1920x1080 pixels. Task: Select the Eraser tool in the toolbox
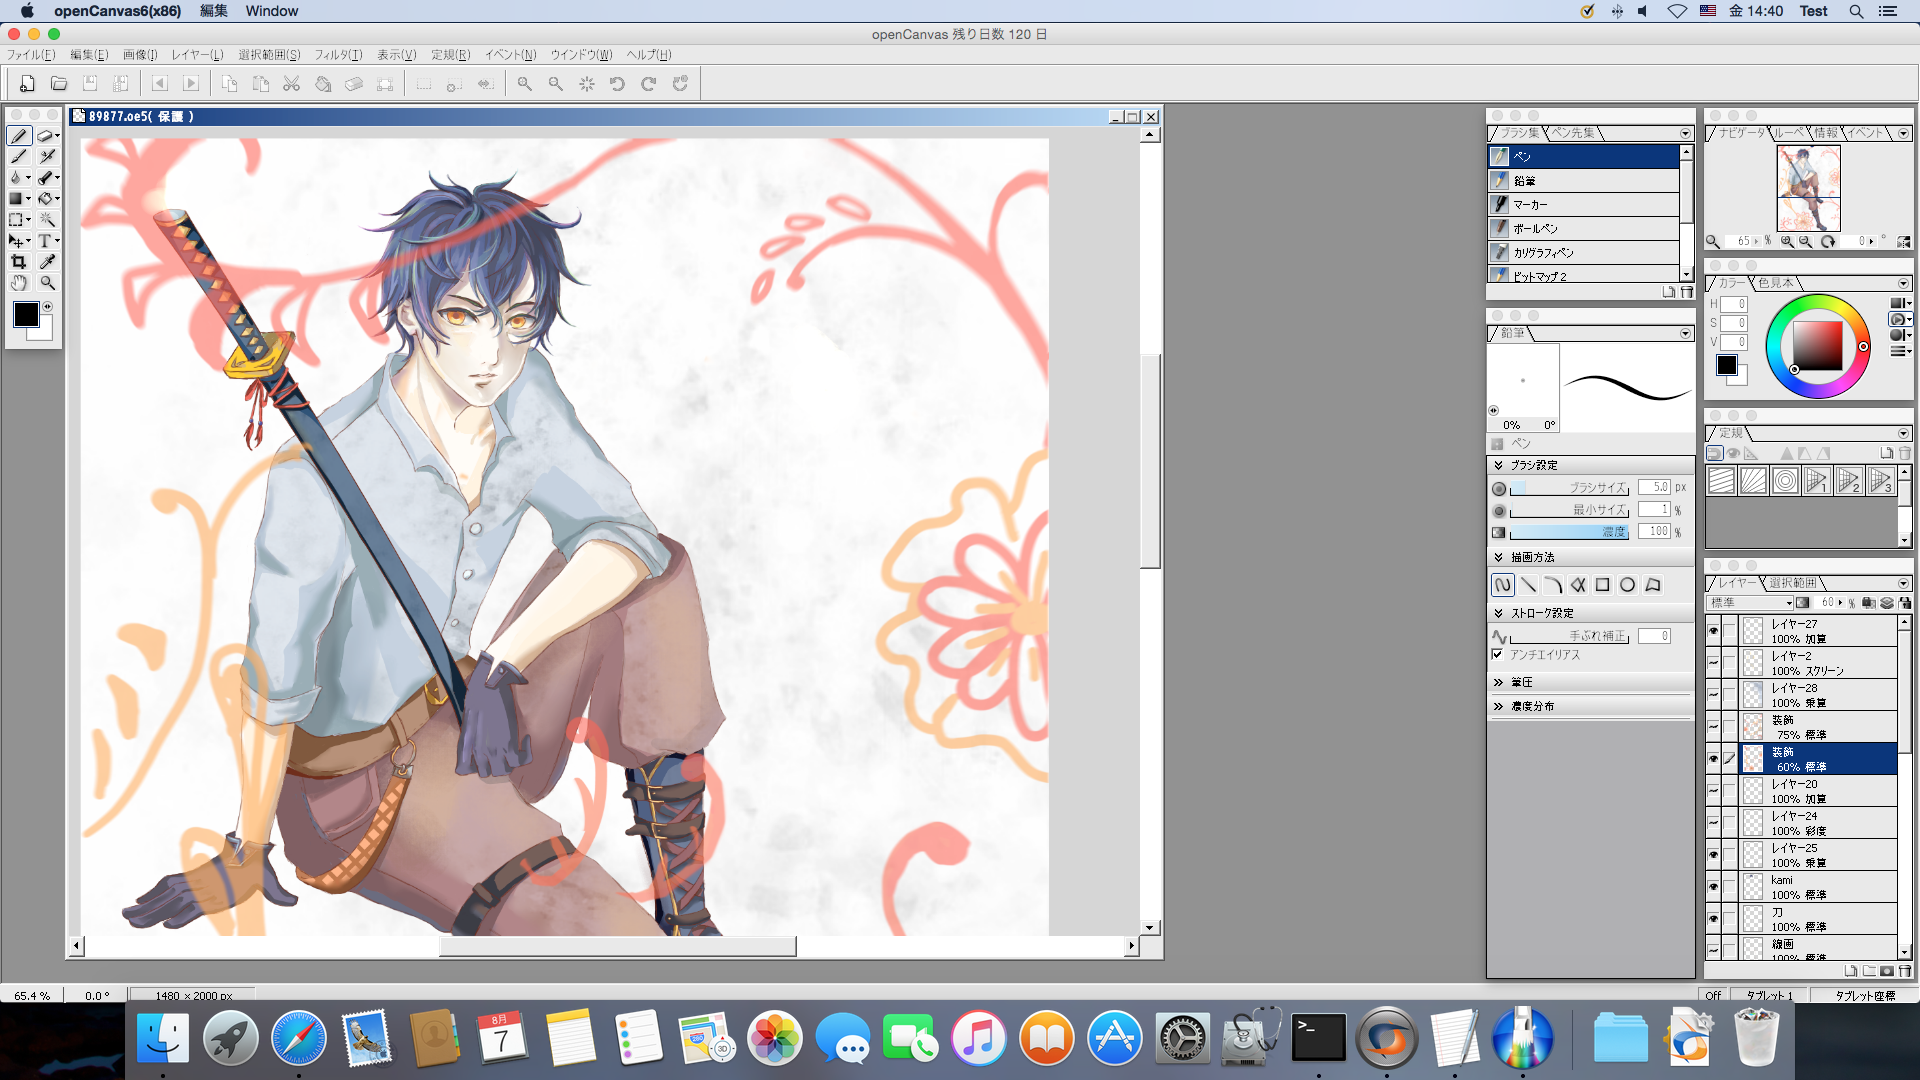point(46,136)
